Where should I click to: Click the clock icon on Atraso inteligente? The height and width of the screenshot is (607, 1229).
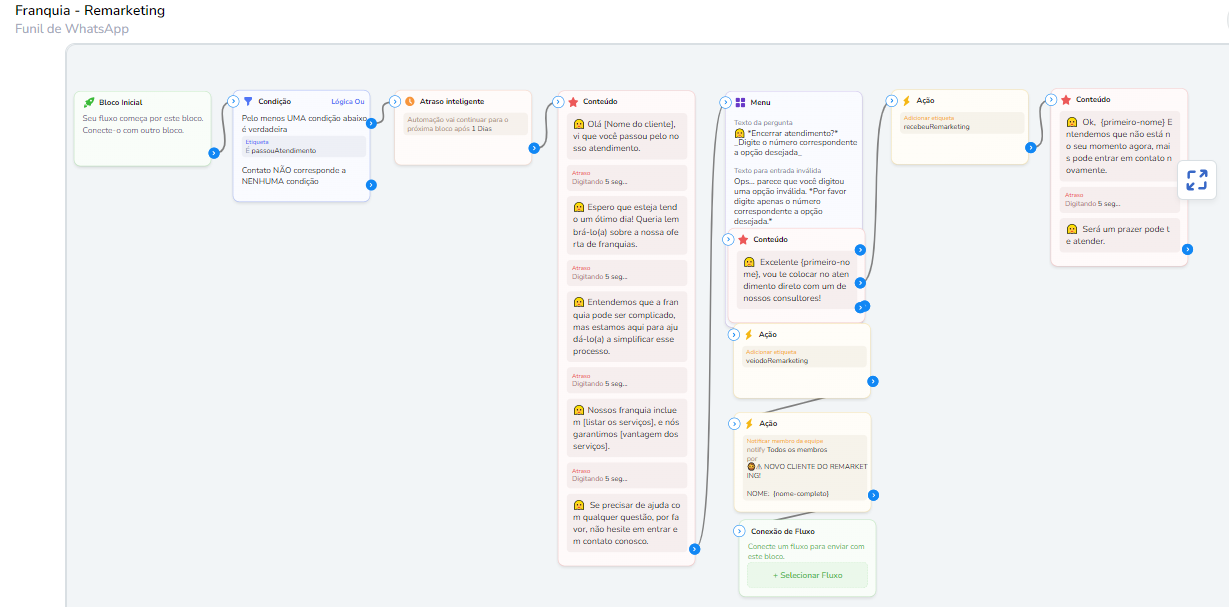pyautogui.click(x=410, y=101)
